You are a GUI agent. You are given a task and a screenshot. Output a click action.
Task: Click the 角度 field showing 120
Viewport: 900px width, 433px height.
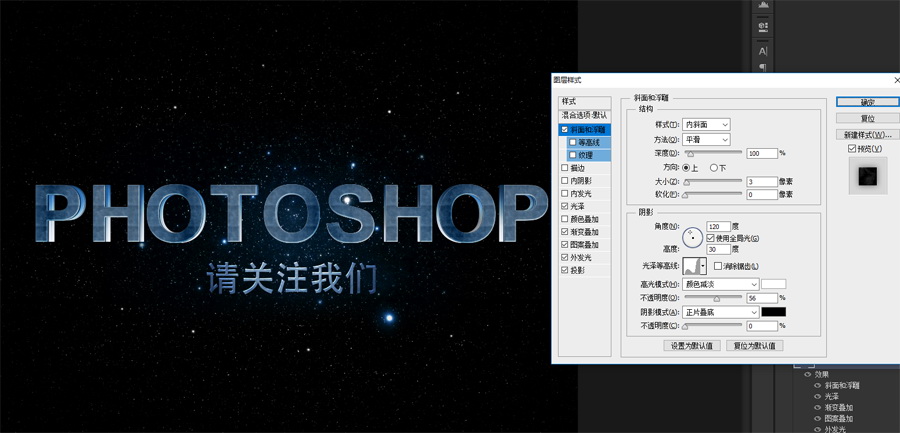tap(719, 227)
